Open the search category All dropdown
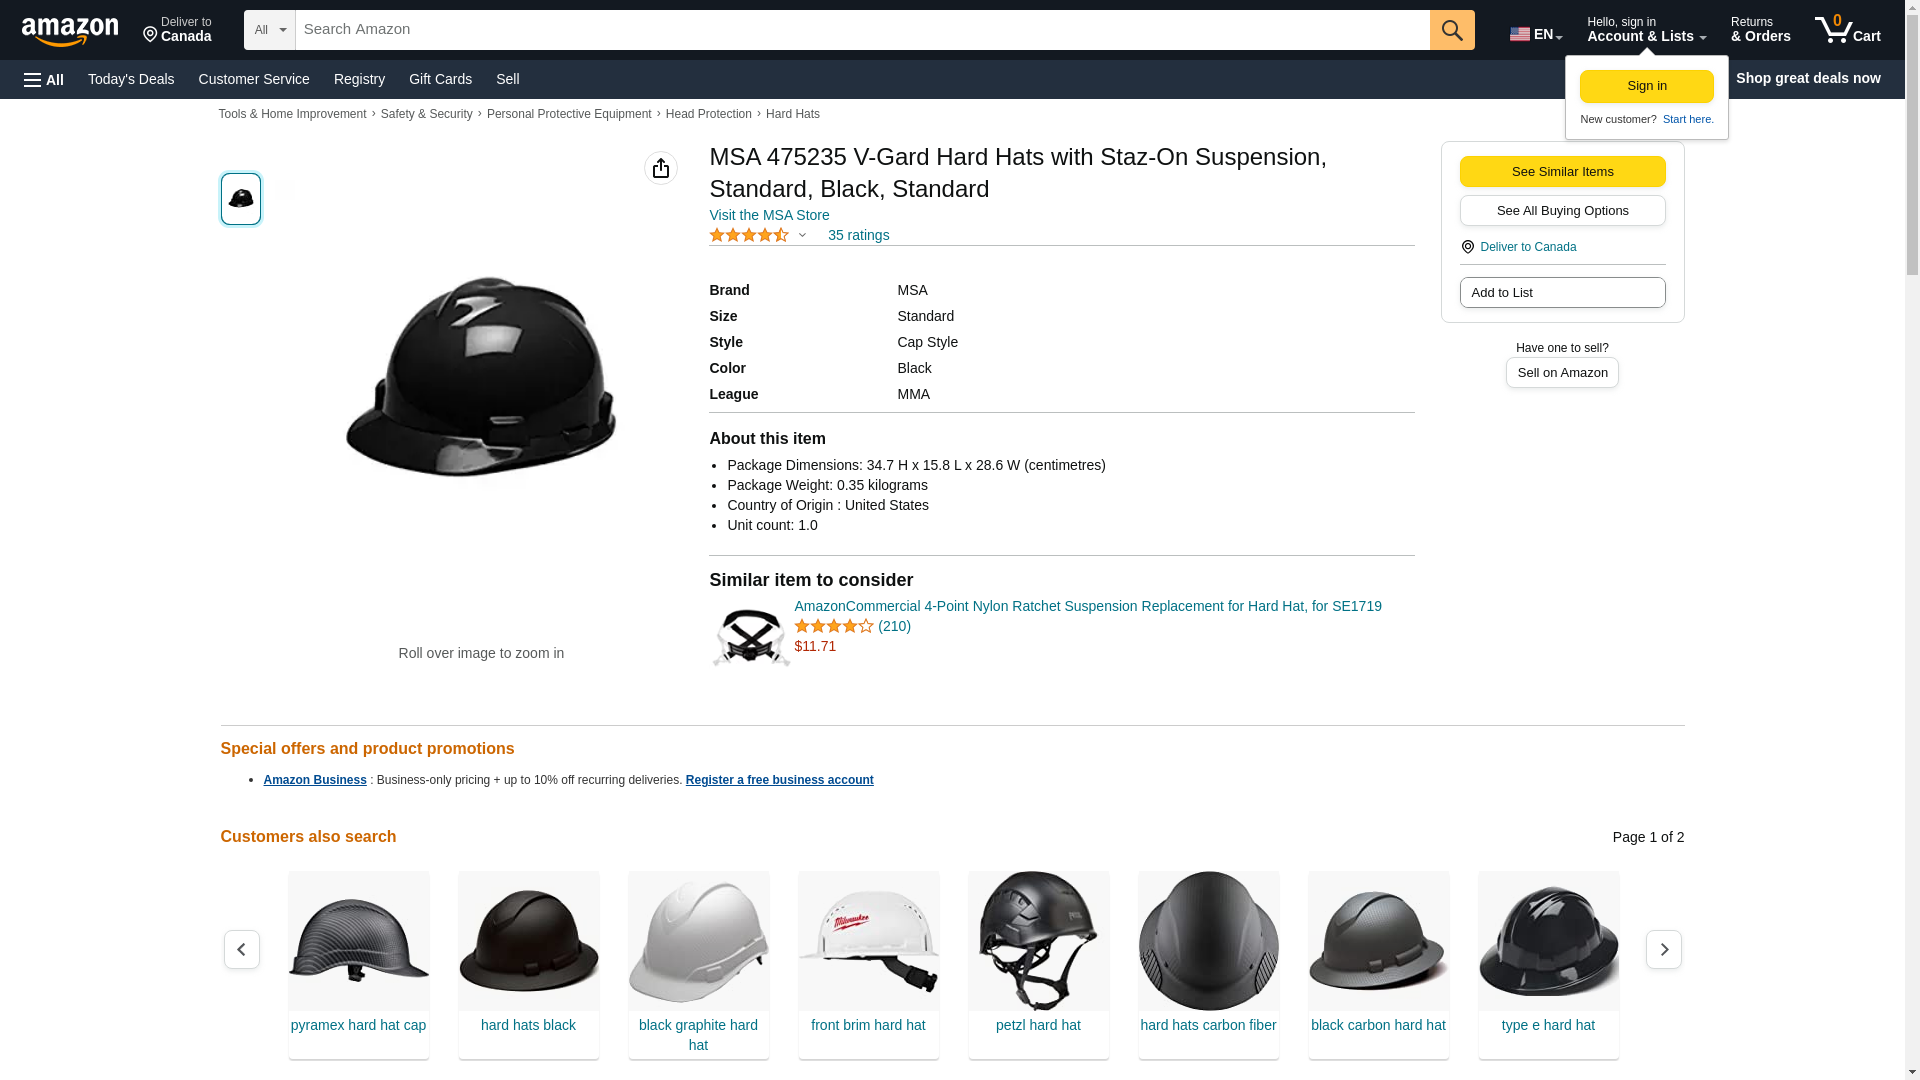 270,30
